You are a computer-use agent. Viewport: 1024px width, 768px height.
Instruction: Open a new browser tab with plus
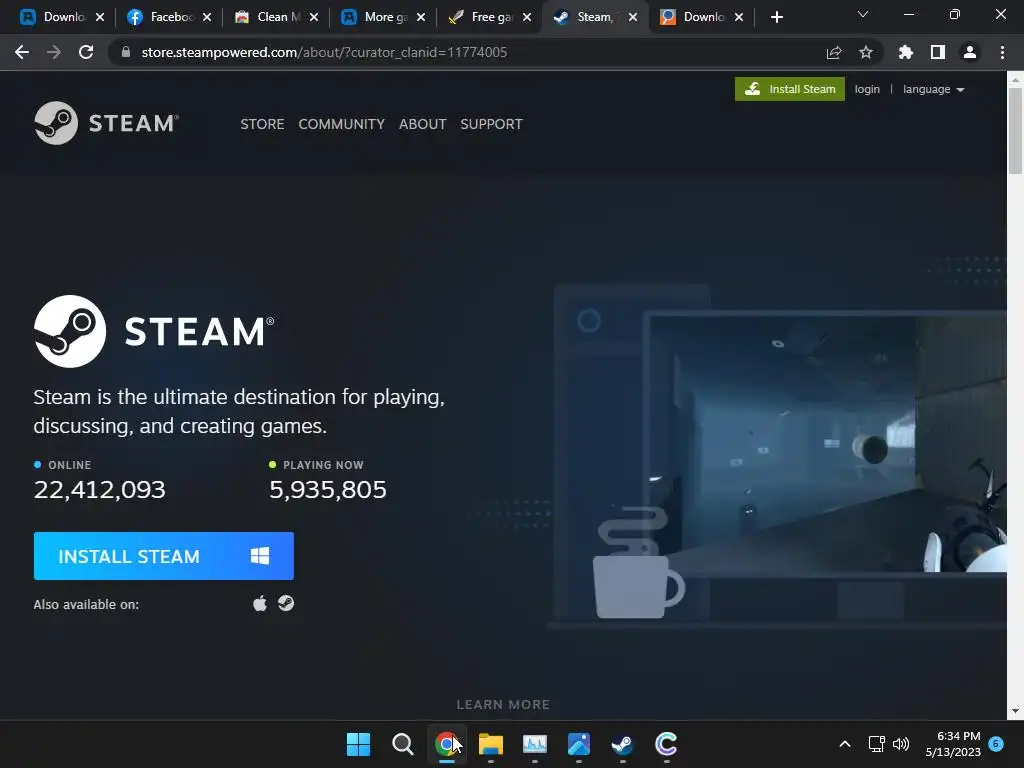776,17
